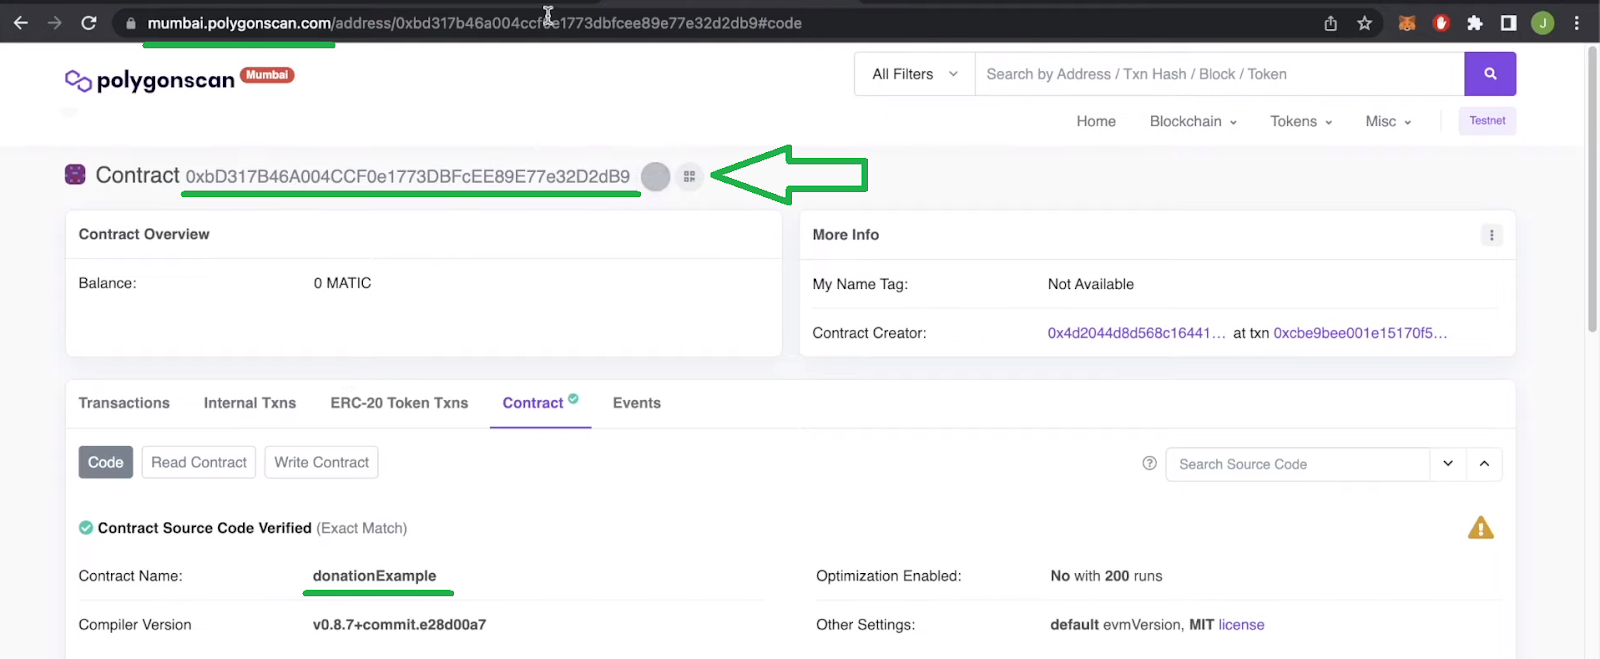Click the Testnet button
The image size is (1600, 659).
click(1487, 121)
